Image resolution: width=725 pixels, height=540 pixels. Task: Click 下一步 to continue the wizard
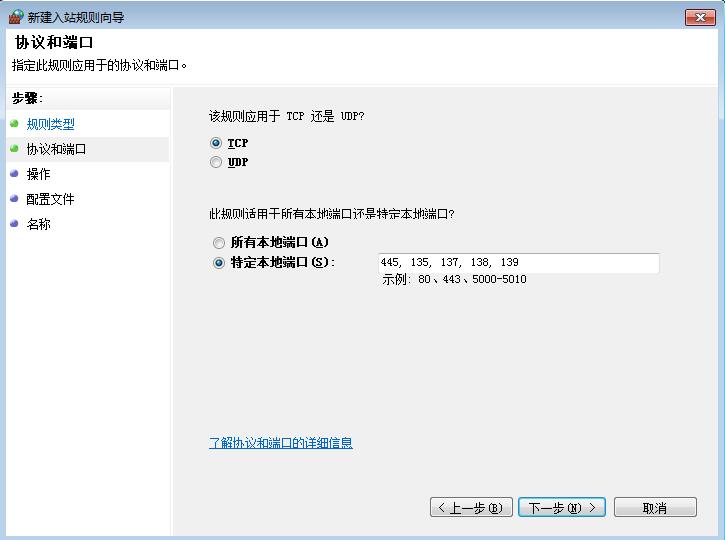tap(561, 508)
